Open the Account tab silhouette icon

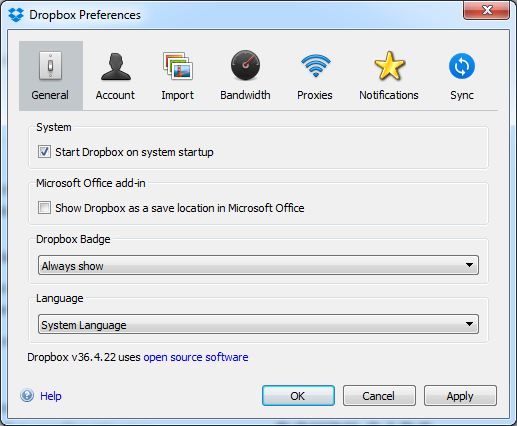tap(116, 66)
